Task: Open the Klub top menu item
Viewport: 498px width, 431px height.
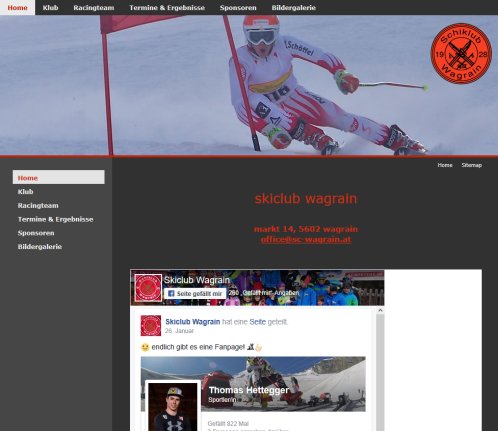Action: point(50,7)
